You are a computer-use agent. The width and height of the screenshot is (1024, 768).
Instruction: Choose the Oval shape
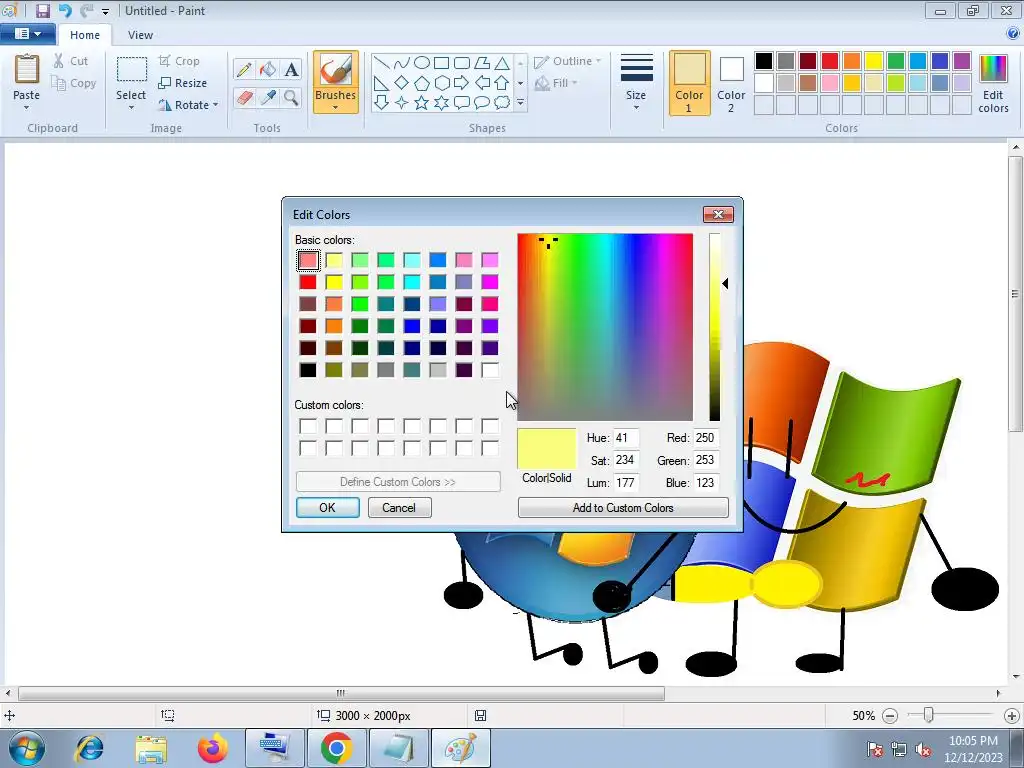coord(422,63)
